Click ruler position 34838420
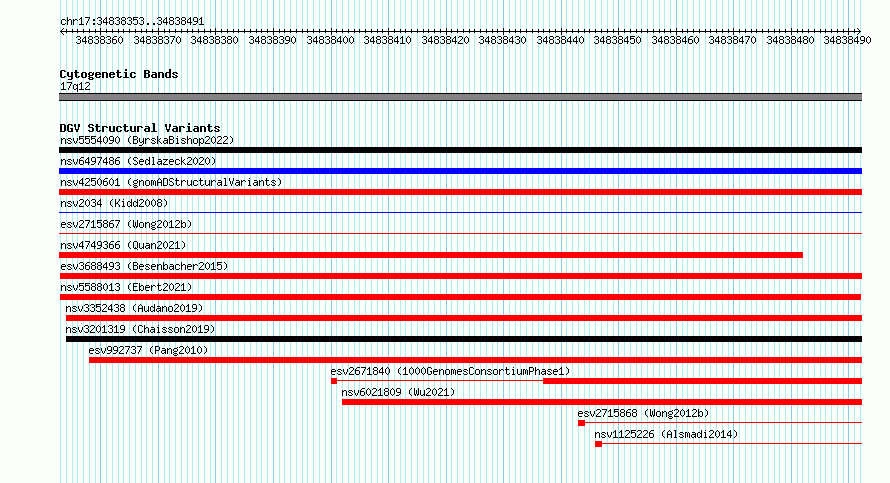This screenshot has height=483, width=890. (x=445, y=40)
